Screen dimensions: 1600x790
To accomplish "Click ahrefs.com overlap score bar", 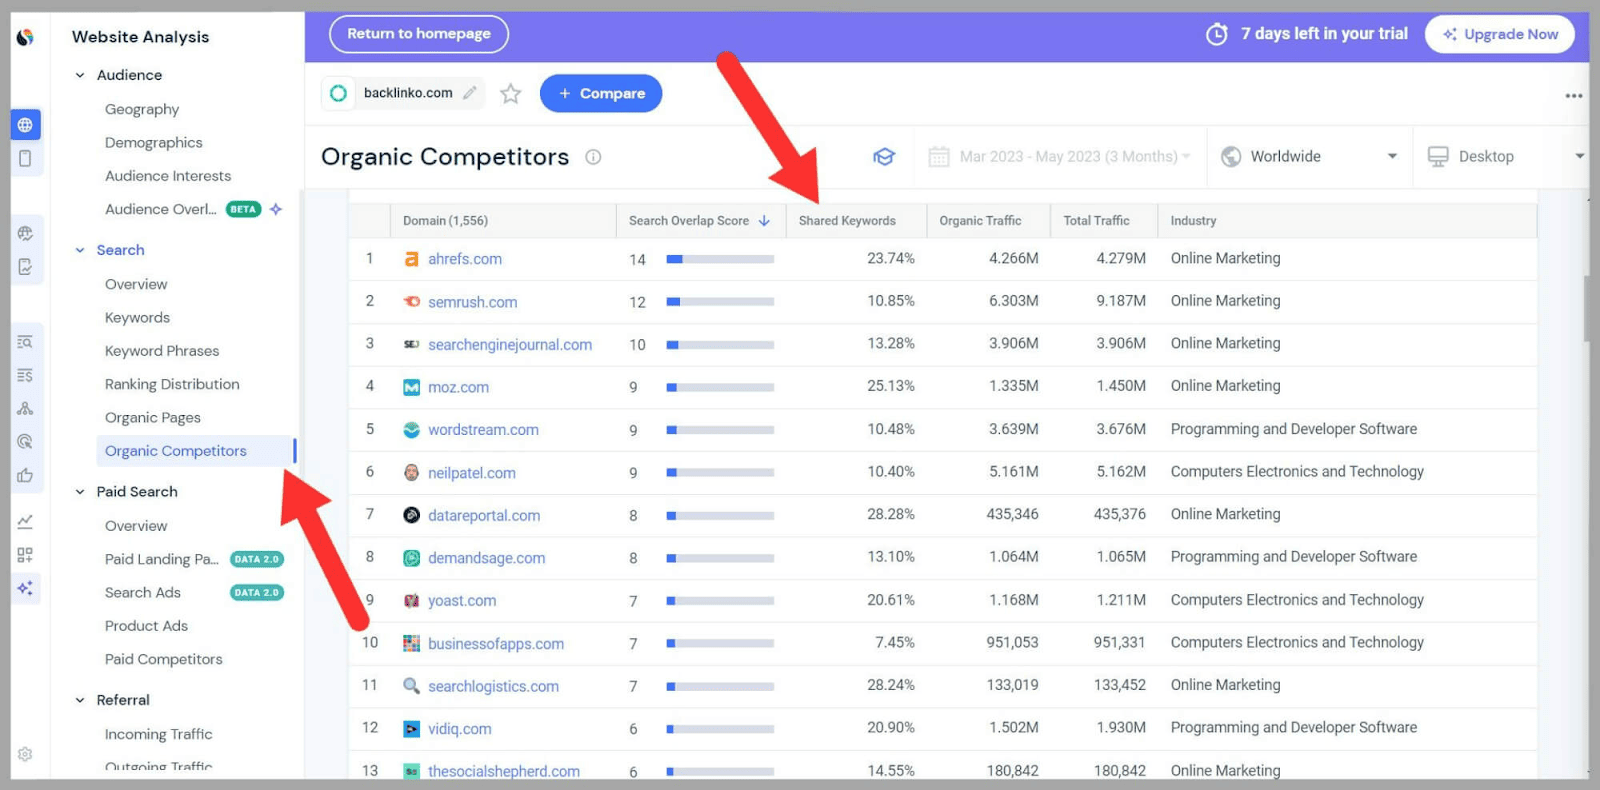I will [x=720, y=259].
